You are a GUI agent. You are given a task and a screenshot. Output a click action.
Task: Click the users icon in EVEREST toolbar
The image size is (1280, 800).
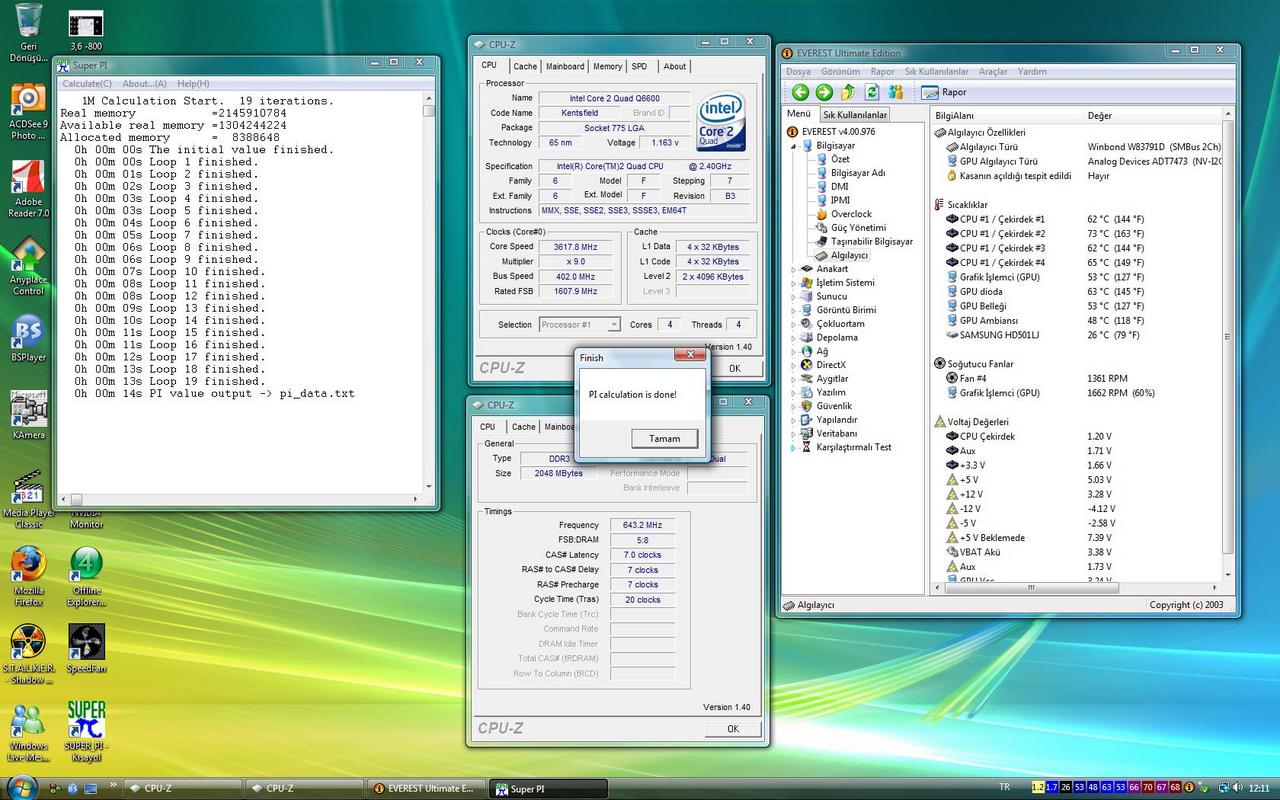896,92
